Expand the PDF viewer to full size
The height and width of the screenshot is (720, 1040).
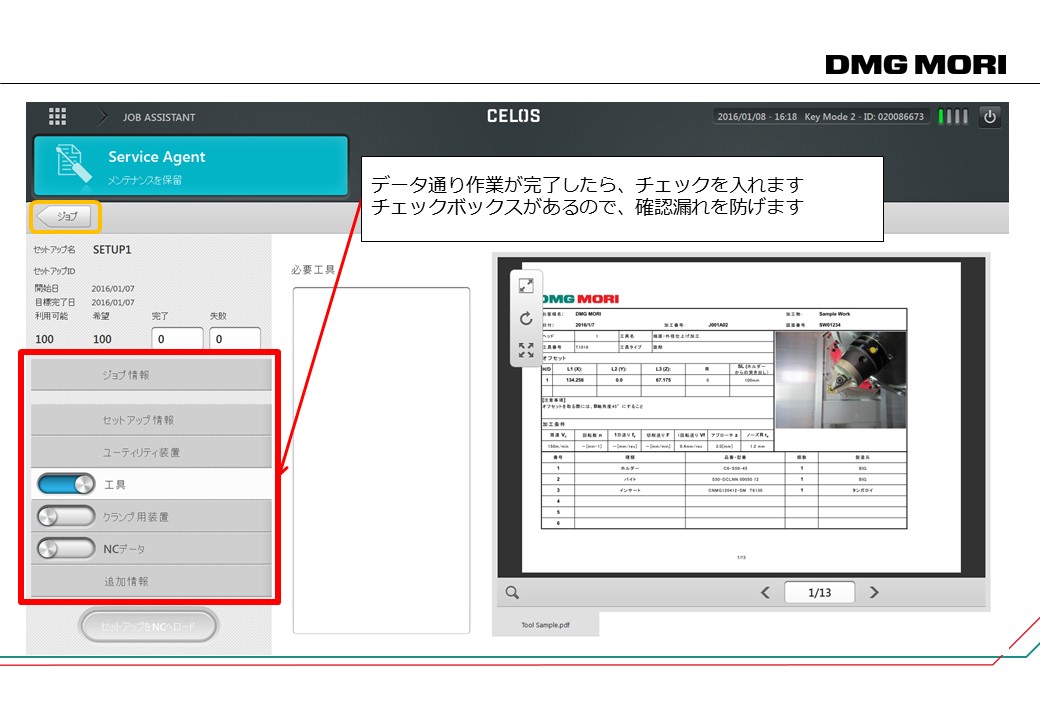(526, 286)
